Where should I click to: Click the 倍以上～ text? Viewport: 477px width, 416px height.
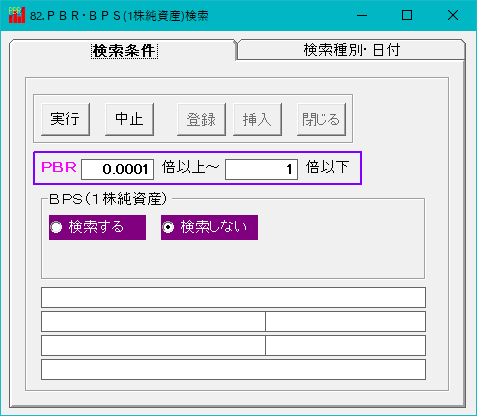(190, 167)
